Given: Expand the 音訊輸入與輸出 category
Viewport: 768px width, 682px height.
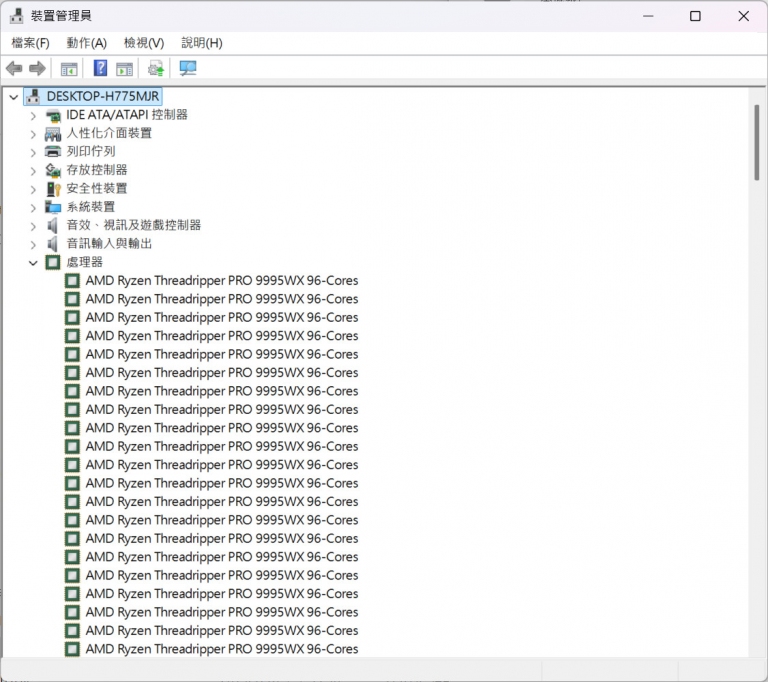Looking at the screenshot, I should (32, 244).
